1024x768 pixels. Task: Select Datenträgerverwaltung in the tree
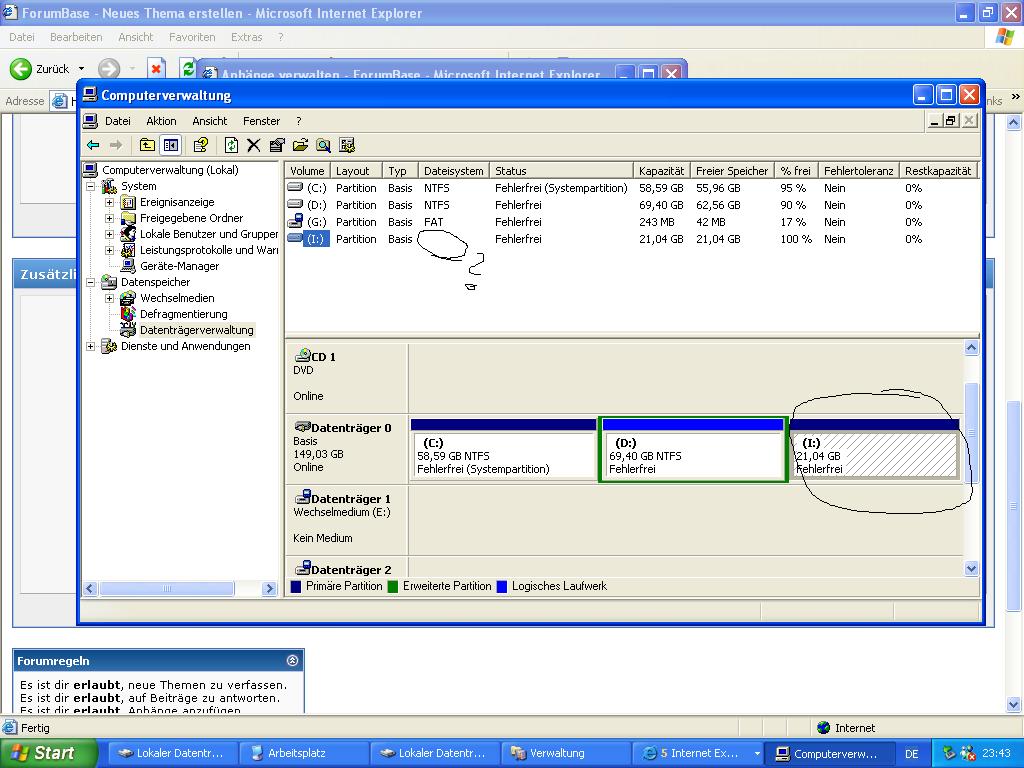[197, 330]
